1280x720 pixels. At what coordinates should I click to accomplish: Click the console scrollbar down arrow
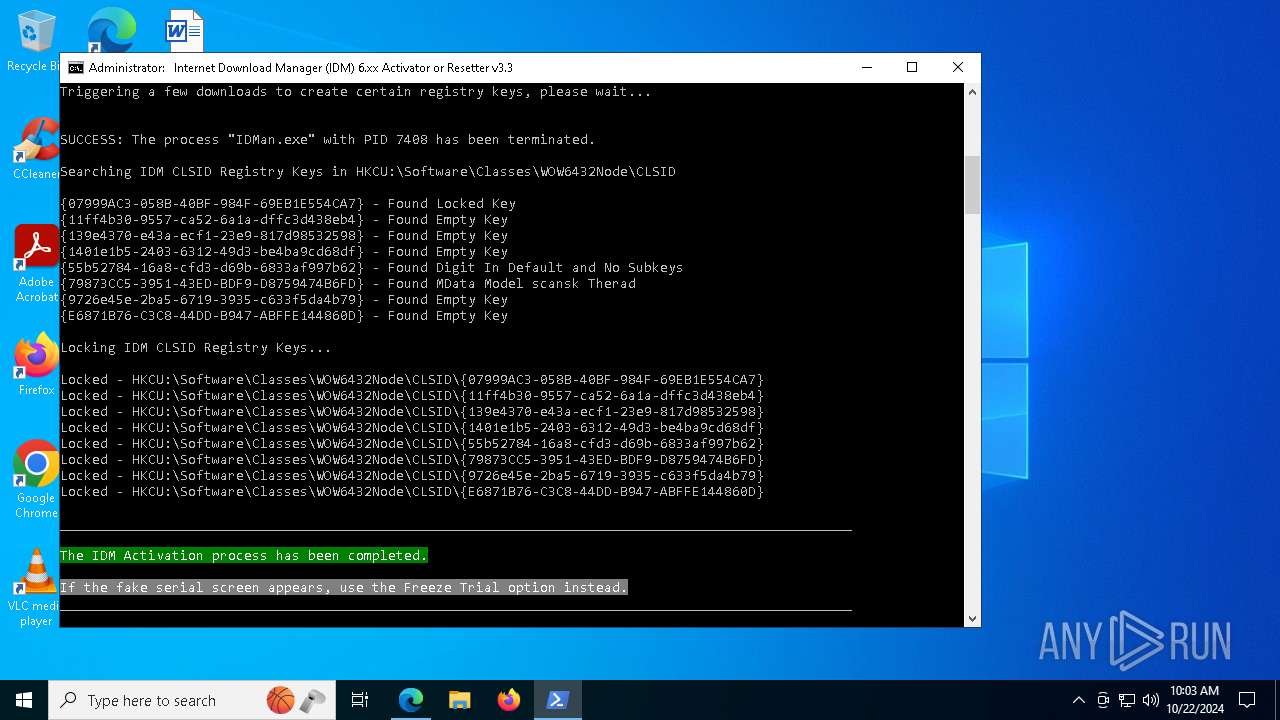pyautogui.click(x=972, y=618)
